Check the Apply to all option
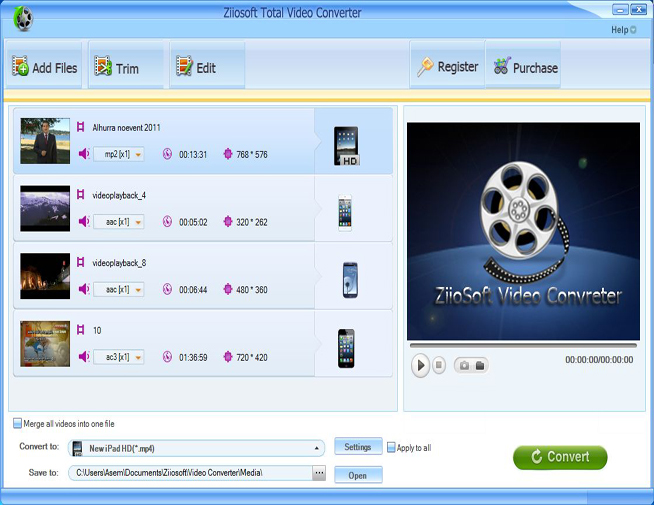 click(x=391, y=447)
